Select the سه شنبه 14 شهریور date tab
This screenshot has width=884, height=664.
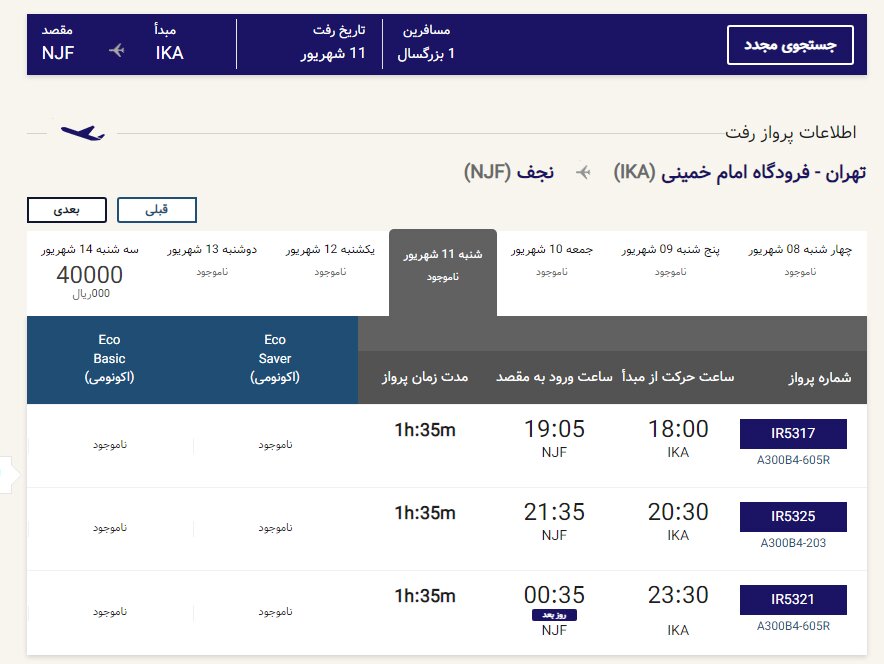point(88,250)
